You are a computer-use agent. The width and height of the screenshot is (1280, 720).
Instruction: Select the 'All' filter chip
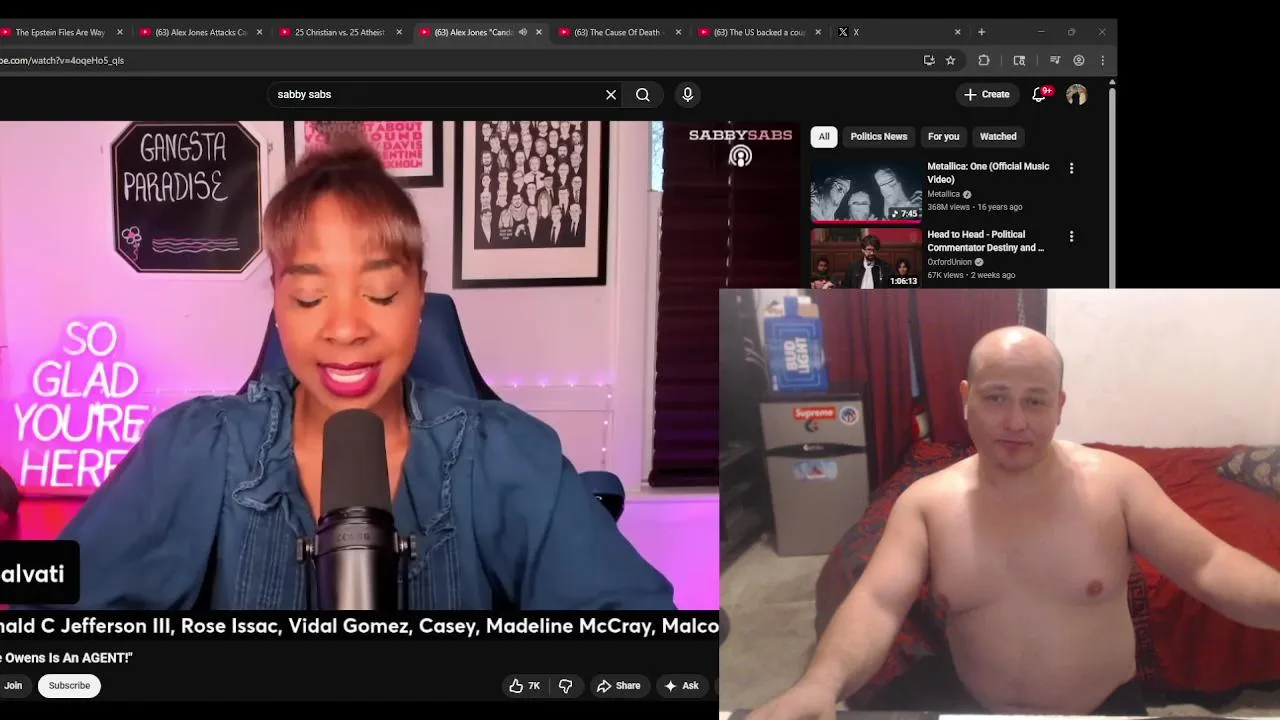[x=824, y=136]
